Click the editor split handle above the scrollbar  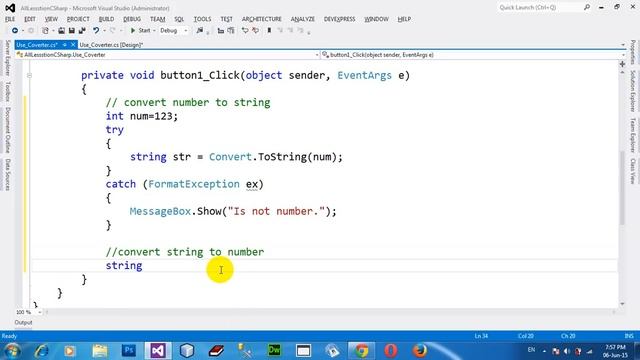(622, 64)
